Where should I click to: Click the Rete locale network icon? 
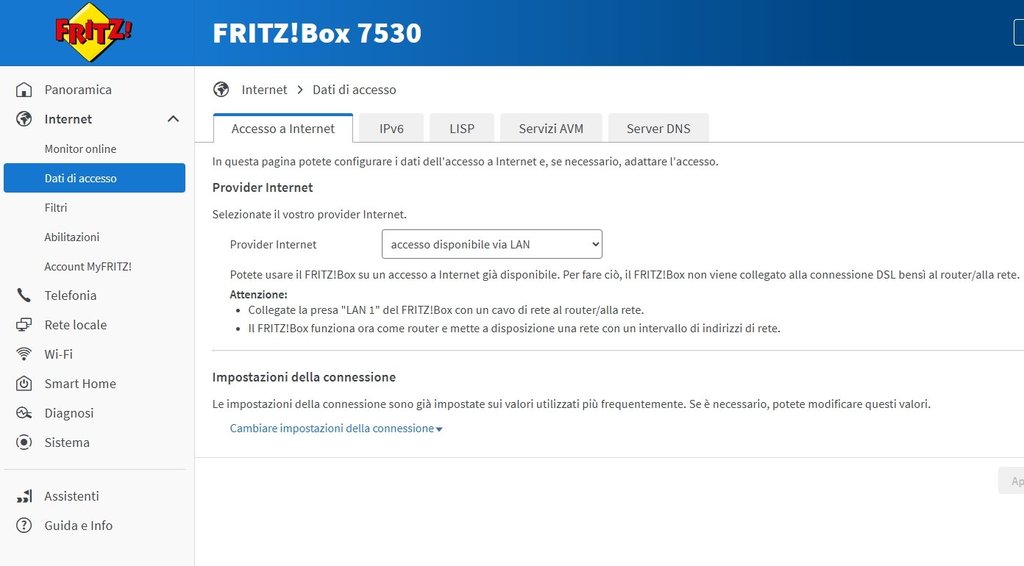click(24, 324)
